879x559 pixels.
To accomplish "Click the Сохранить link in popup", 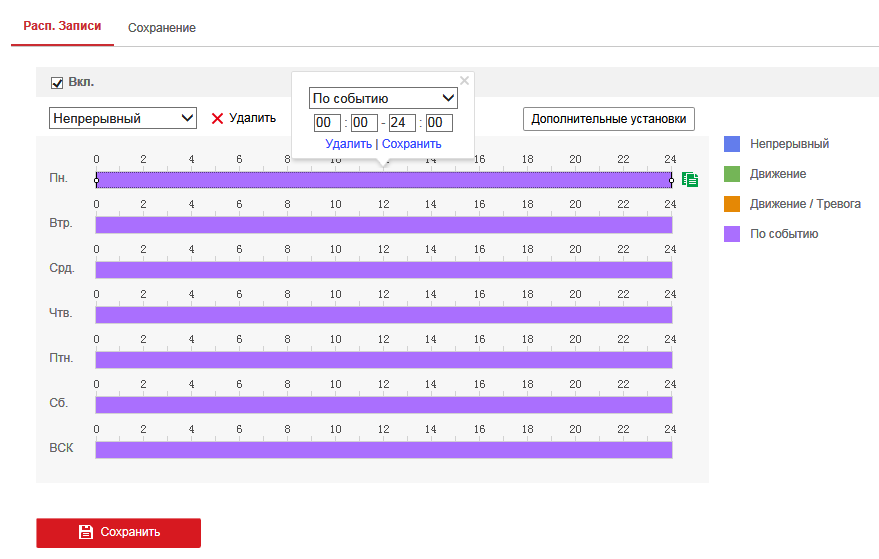I will point(411,144).
